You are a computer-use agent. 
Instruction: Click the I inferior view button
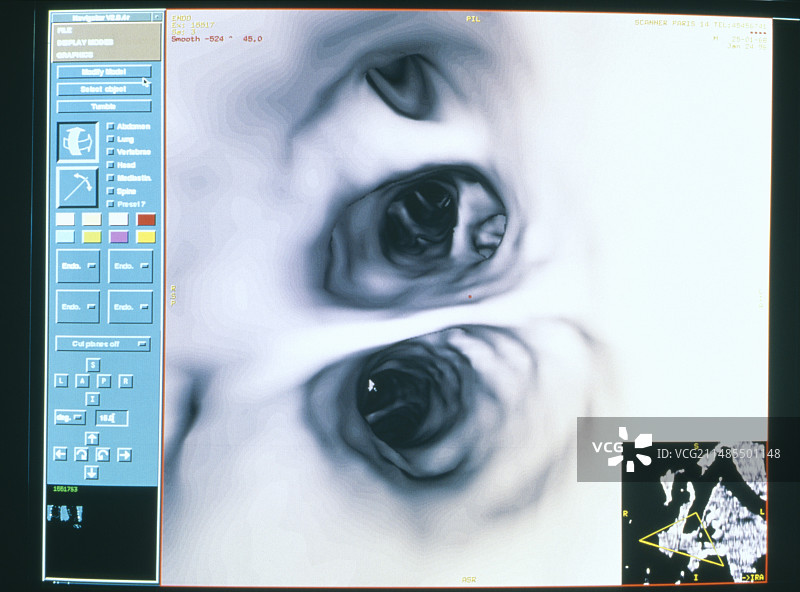(92, 398)
